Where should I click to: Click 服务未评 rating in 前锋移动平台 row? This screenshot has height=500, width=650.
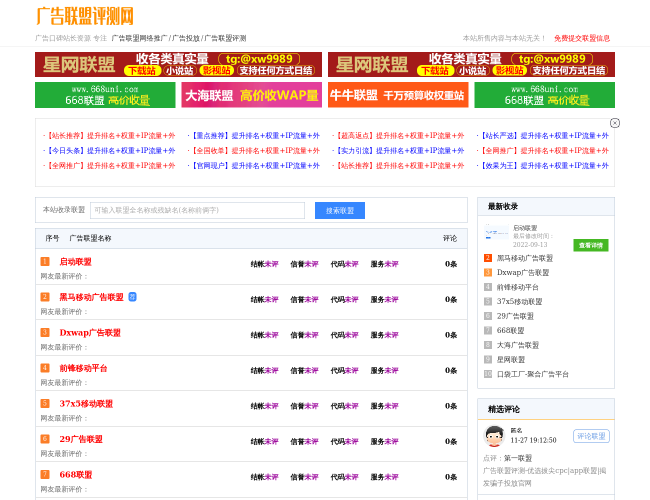[x=384, y=370]
